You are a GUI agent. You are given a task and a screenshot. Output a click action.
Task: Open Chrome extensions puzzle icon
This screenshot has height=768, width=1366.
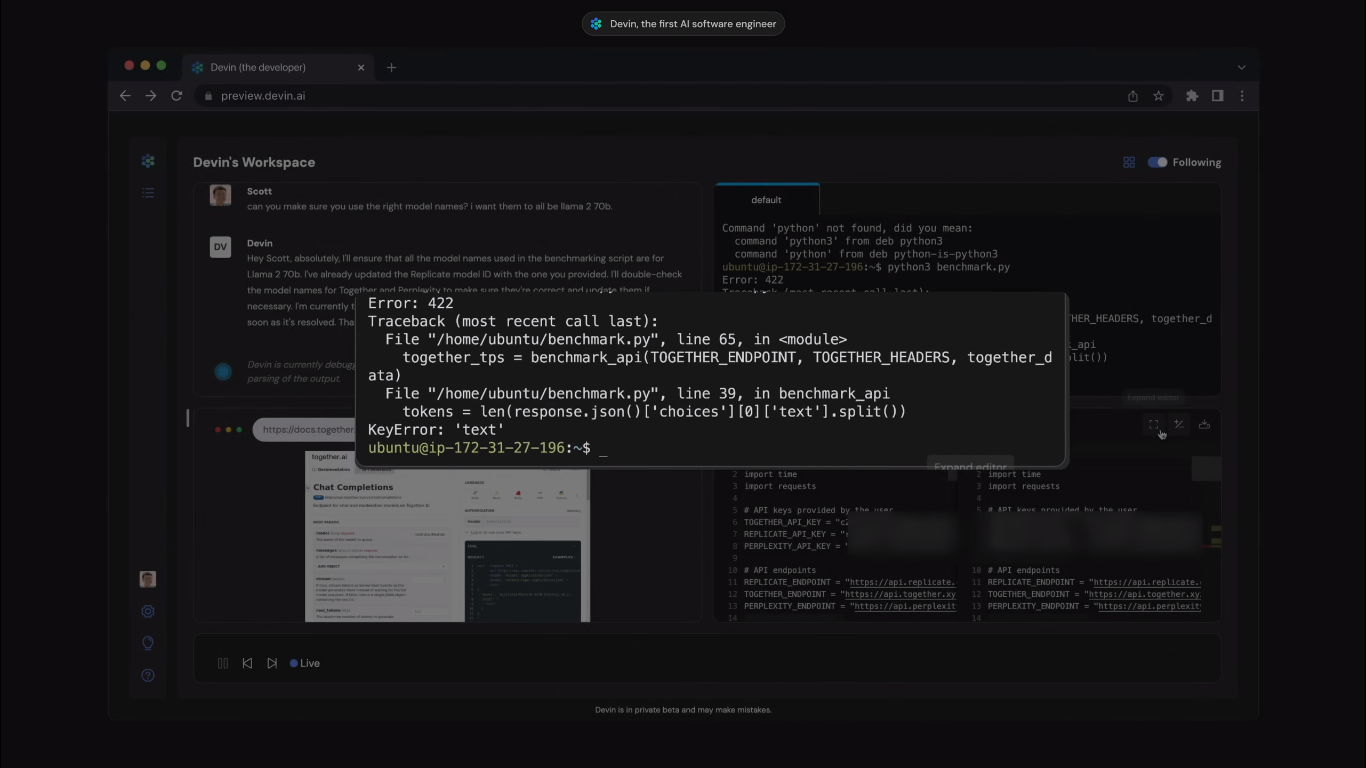(1192, 96)
